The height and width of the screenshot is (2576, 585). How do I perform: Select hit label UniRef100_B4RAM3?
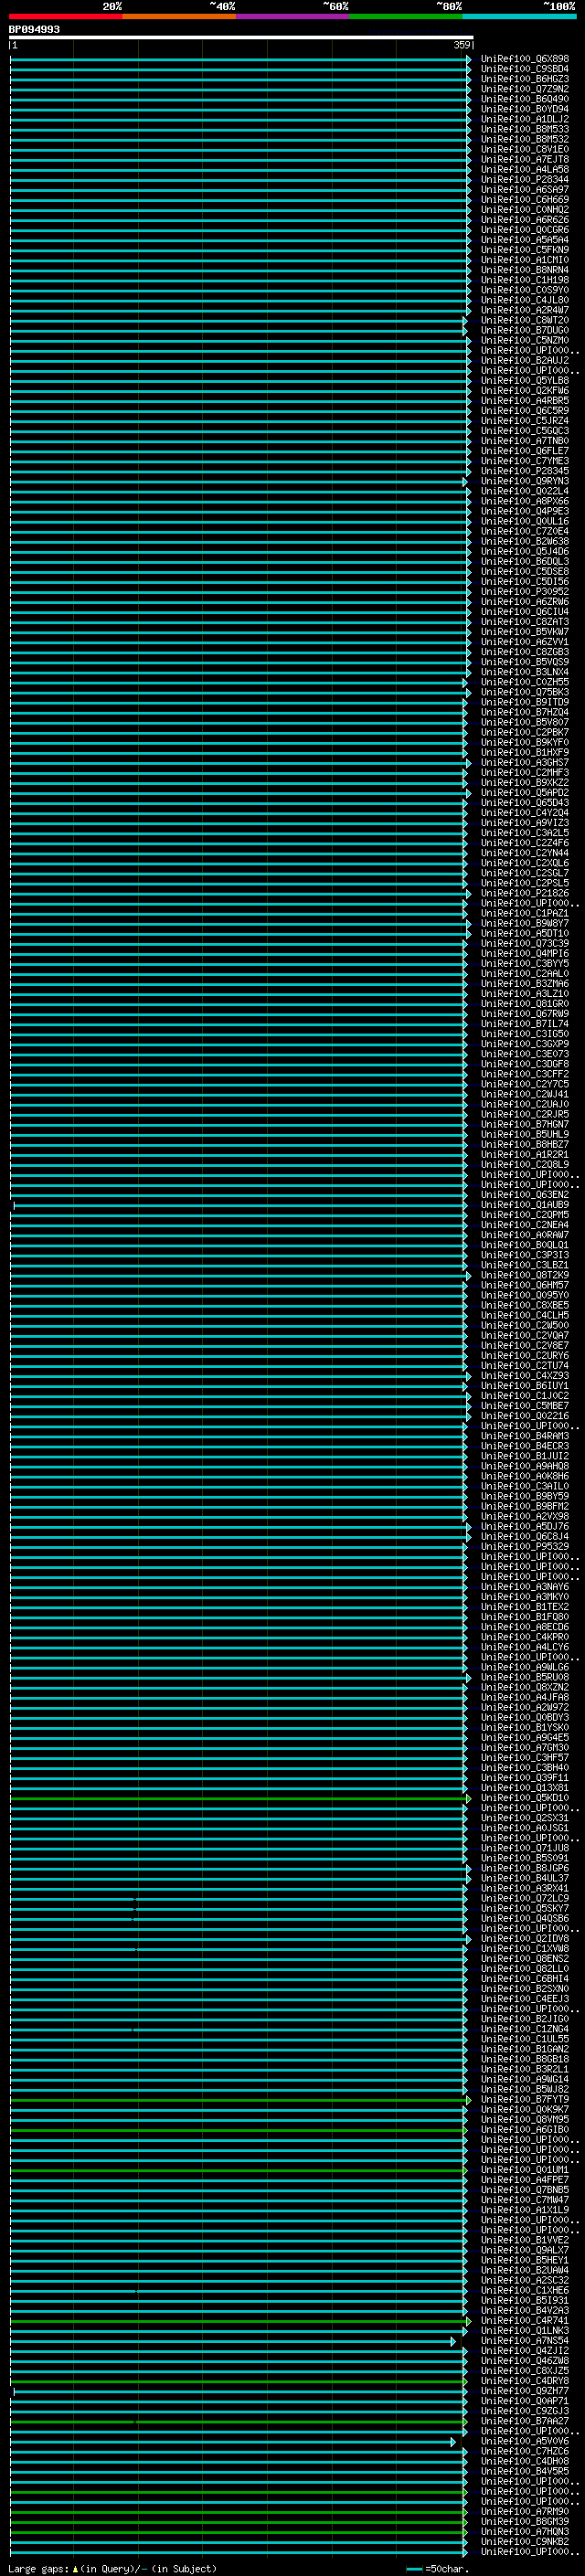(525, 1436)
